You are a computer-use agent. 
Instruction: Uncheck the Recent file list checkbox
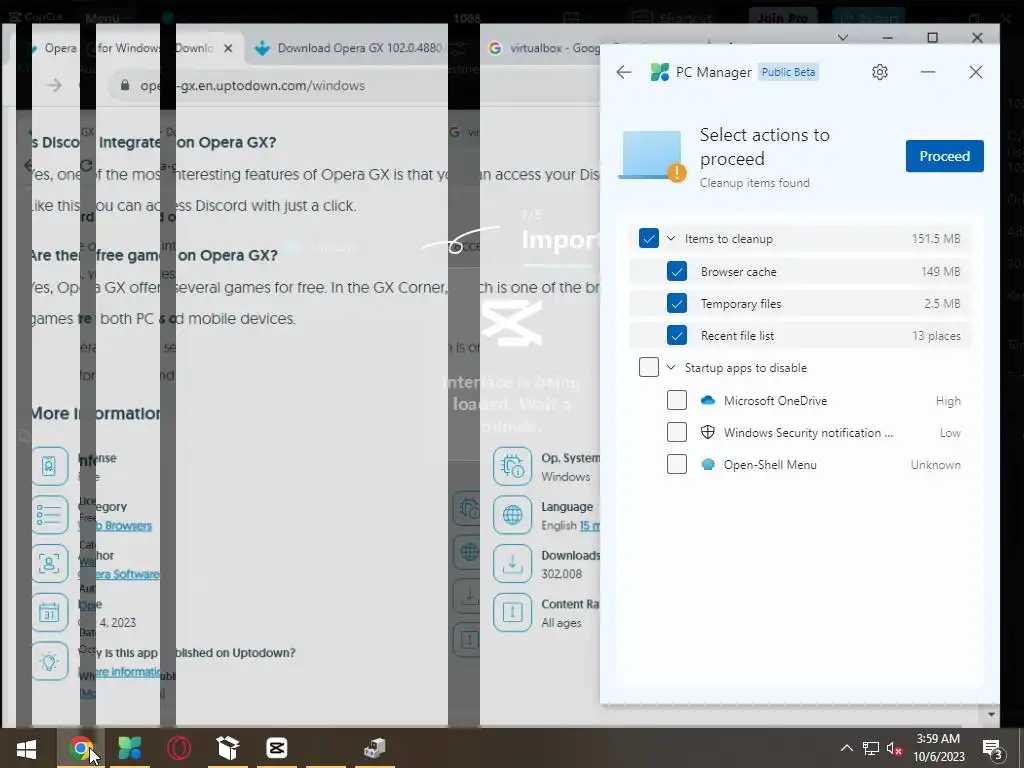(x=677, y=335)
